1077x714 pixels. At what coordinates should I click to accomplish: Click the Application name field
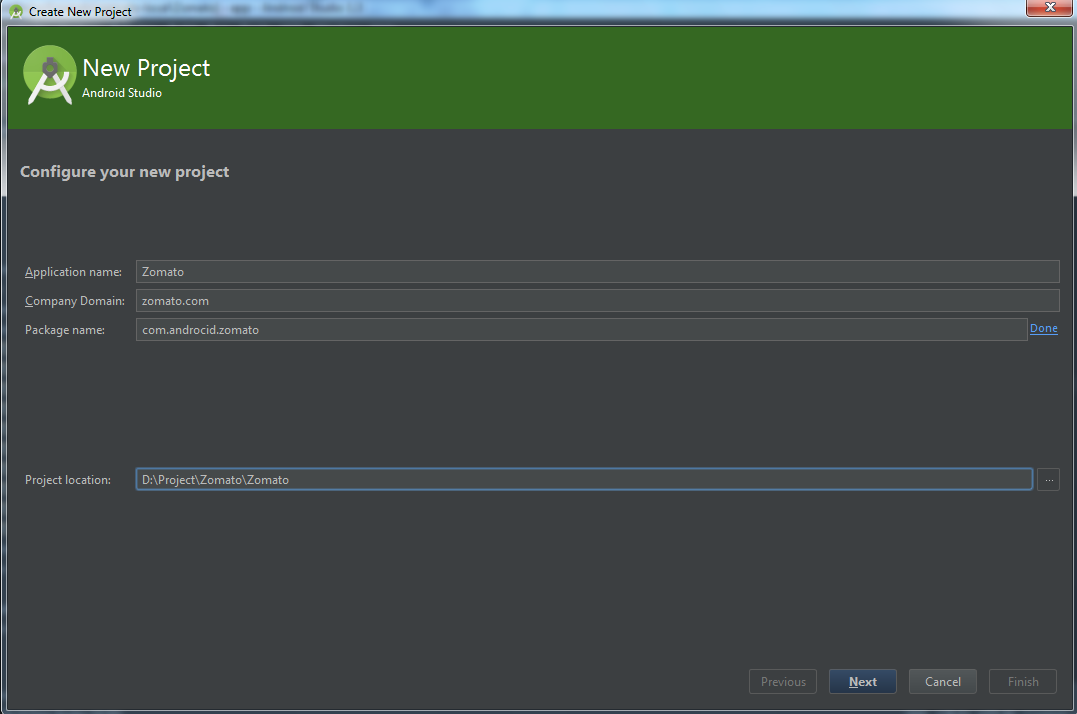point(598,272)
